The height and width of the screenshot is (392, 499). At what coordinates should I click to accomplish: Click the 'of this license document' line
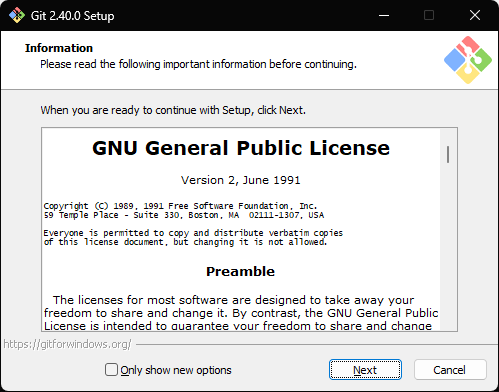click(x=185, y=242)
